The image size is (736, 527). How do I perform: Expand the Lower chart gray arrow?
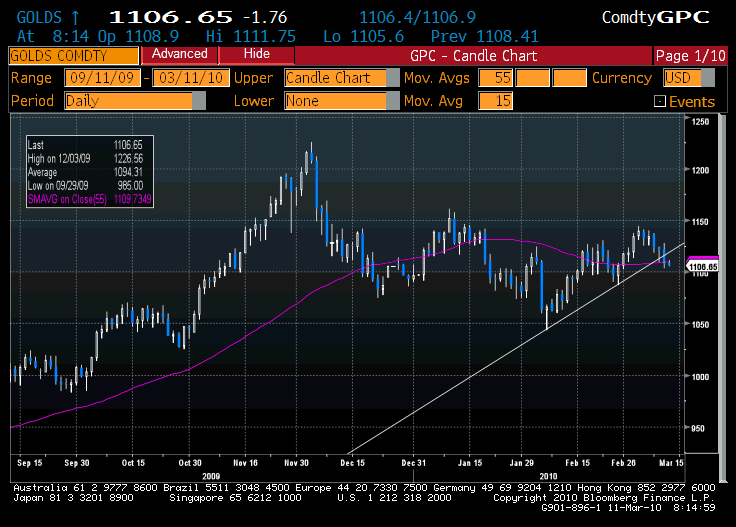[x=393, y=101]
